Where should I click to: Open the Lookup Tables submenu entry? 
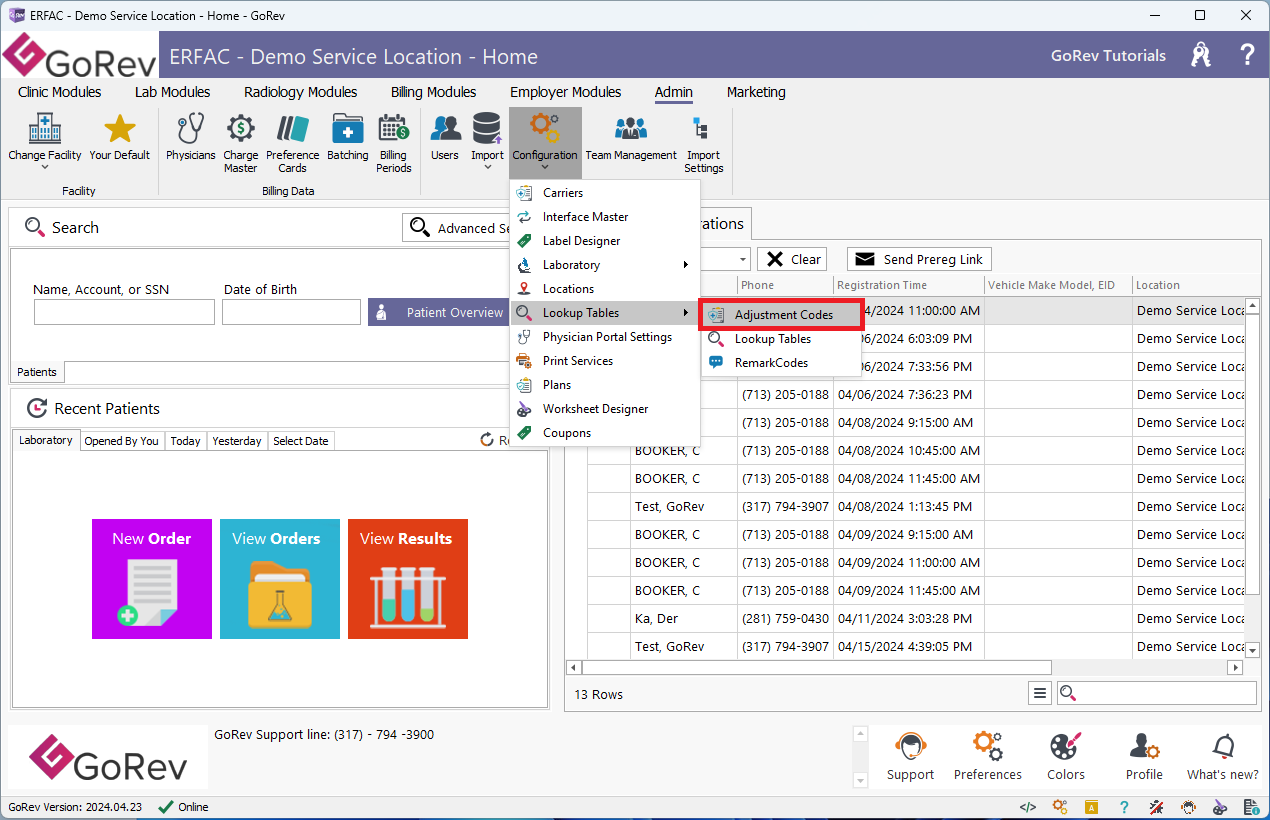point(604,313)
